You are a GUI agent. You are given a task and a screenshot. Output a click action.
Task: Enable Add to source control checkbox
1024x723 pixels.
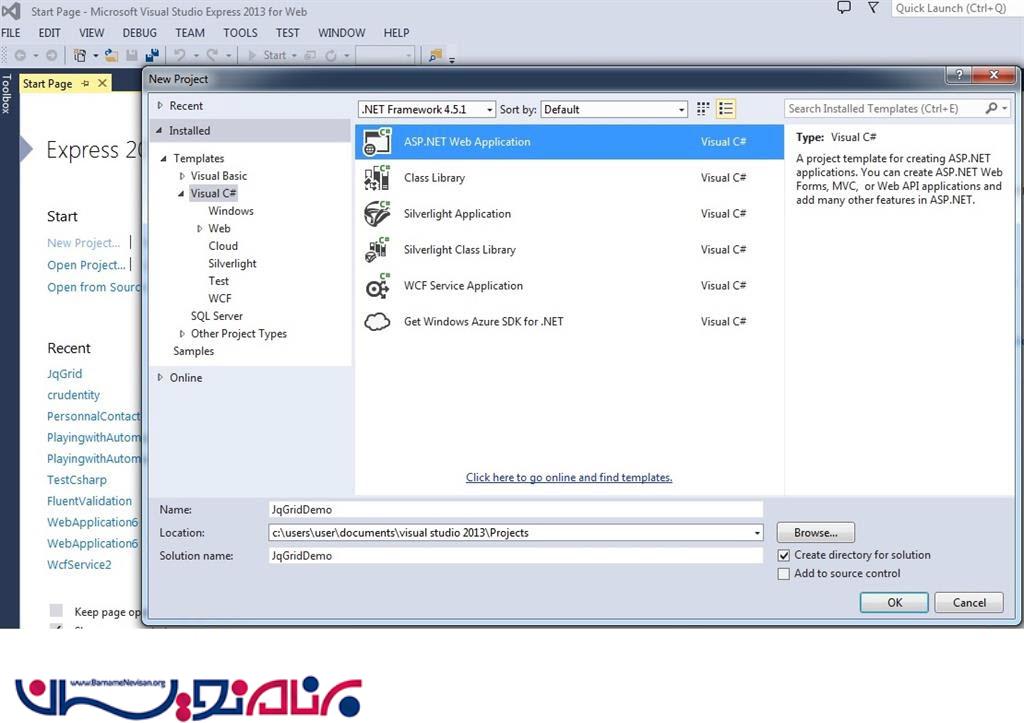(784, 574)
